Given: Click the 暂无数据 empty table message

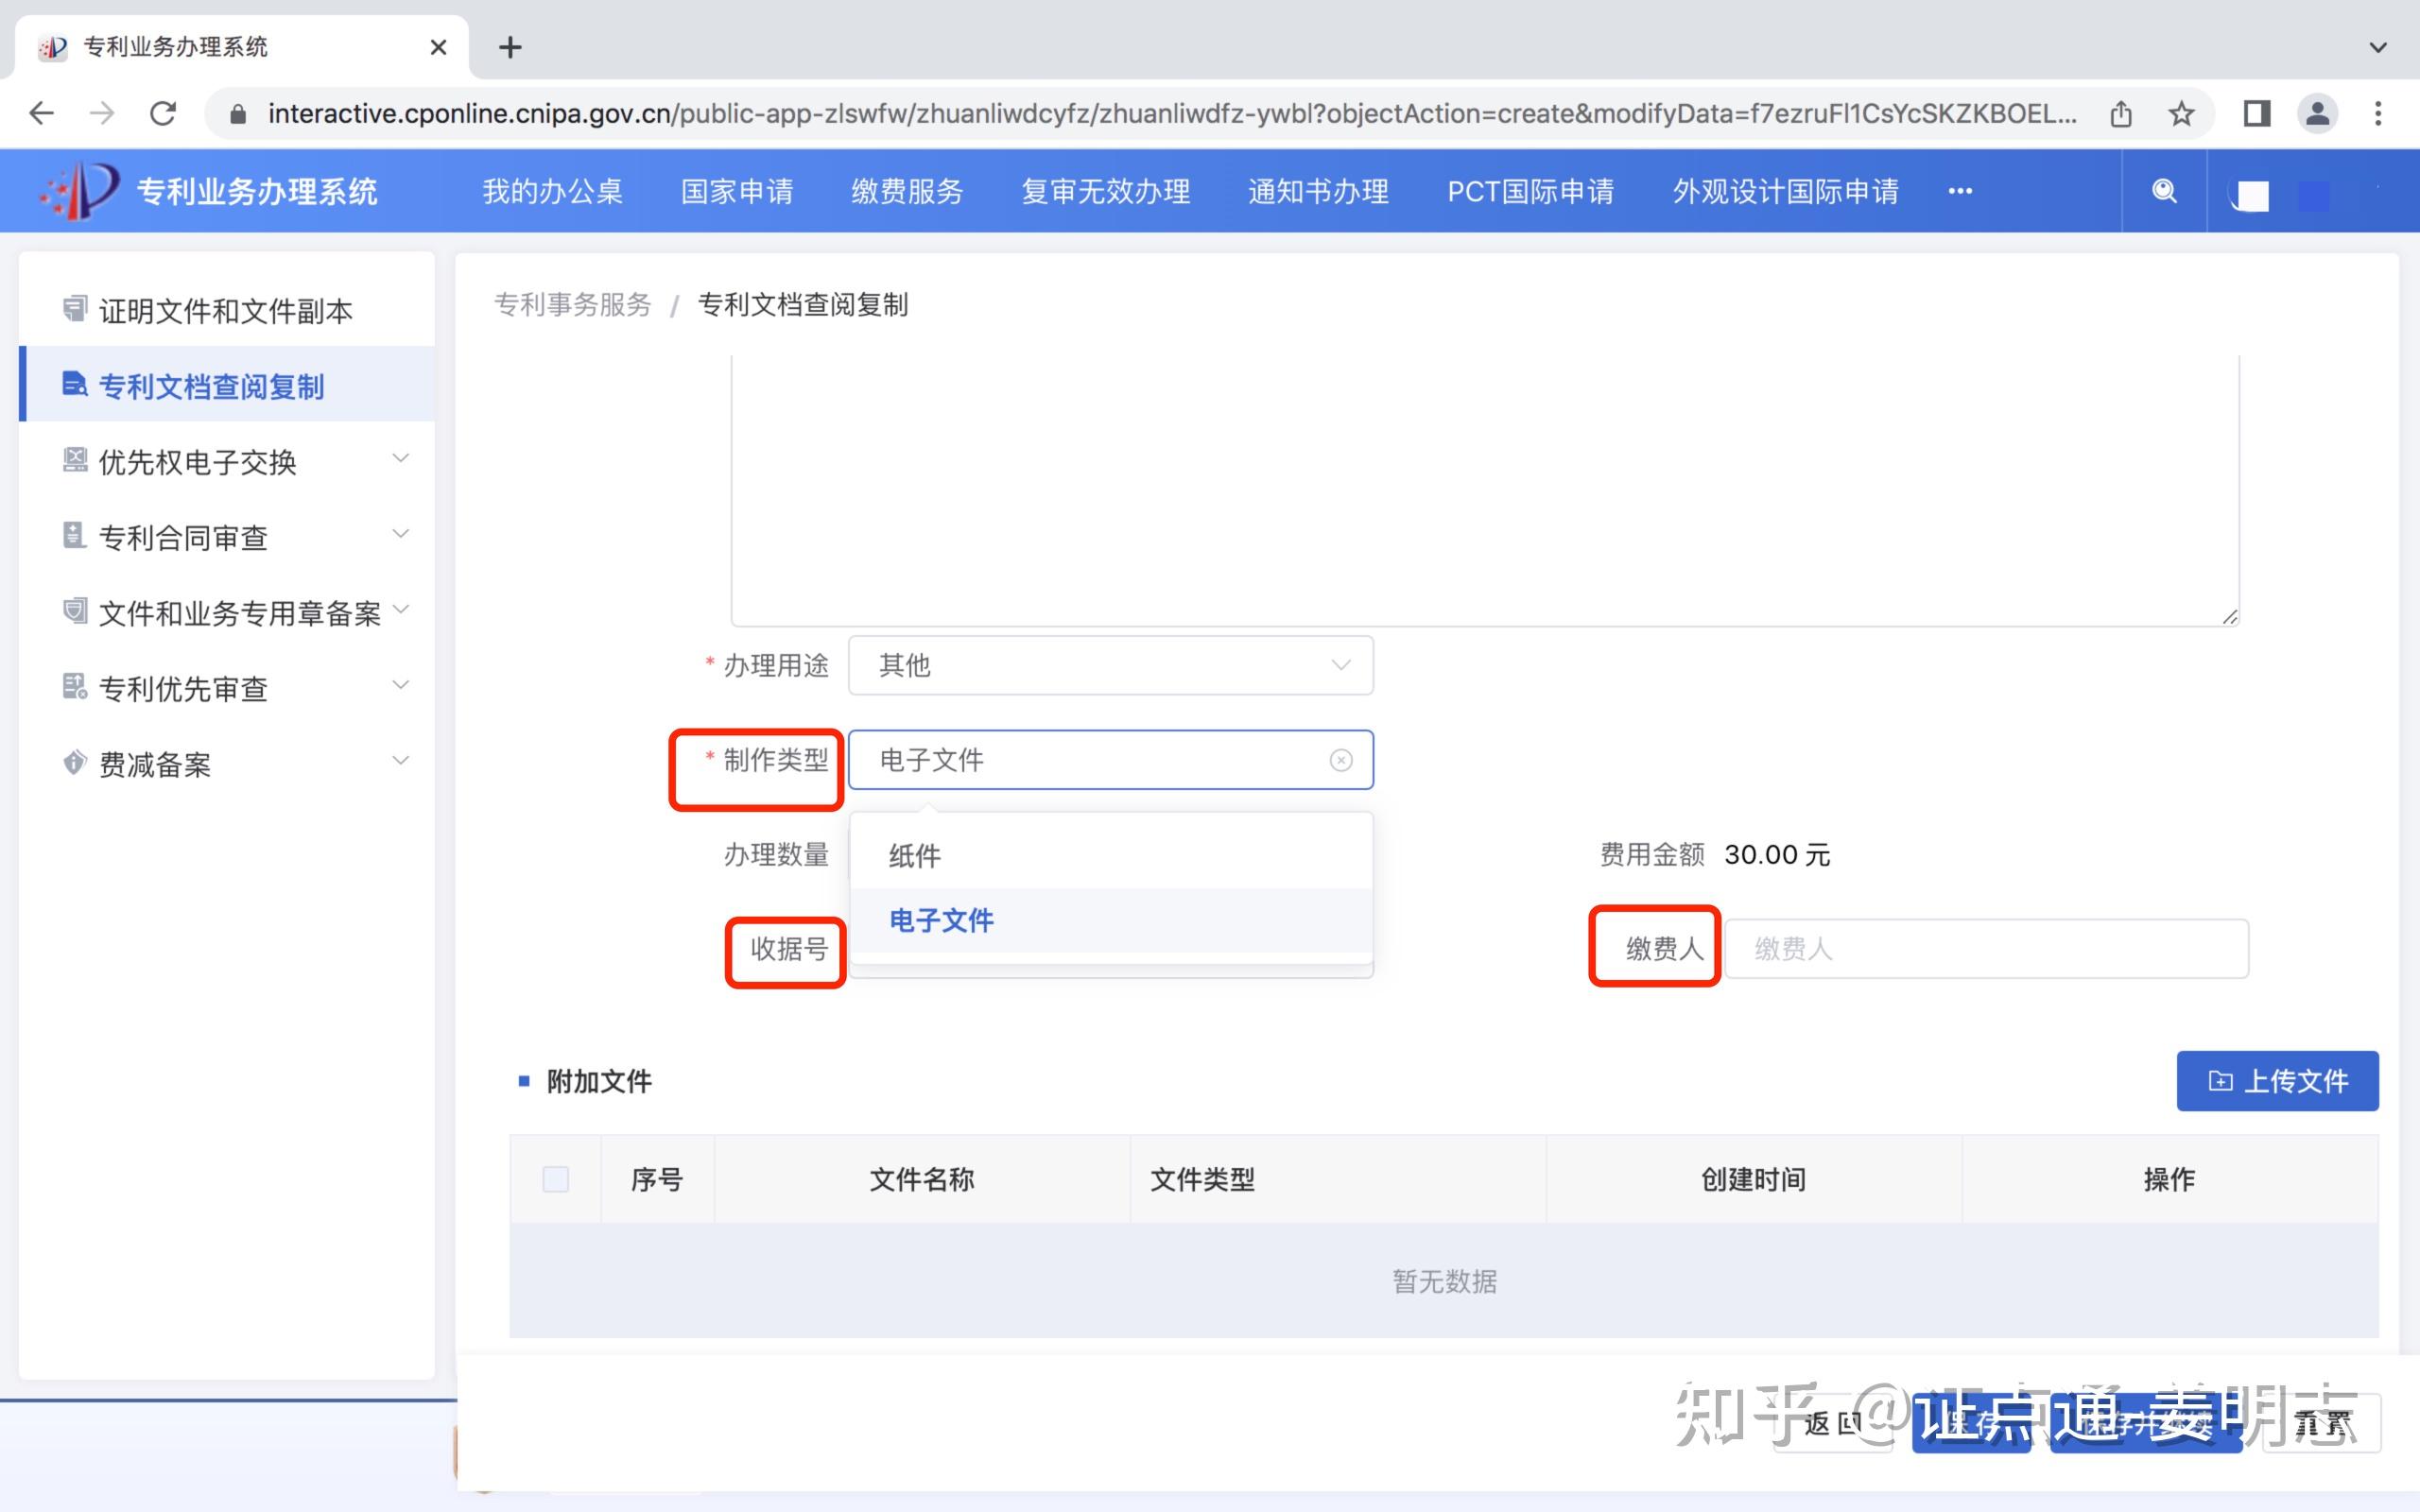Looking at the screenshot, I should [x=1444, y=1281].
